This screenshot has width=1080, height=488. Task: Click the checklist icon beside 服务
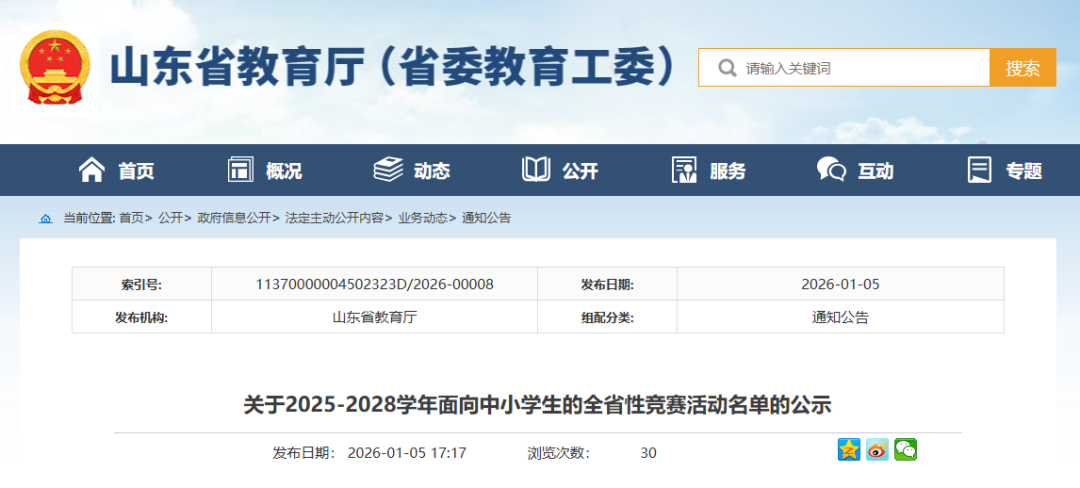684,170
